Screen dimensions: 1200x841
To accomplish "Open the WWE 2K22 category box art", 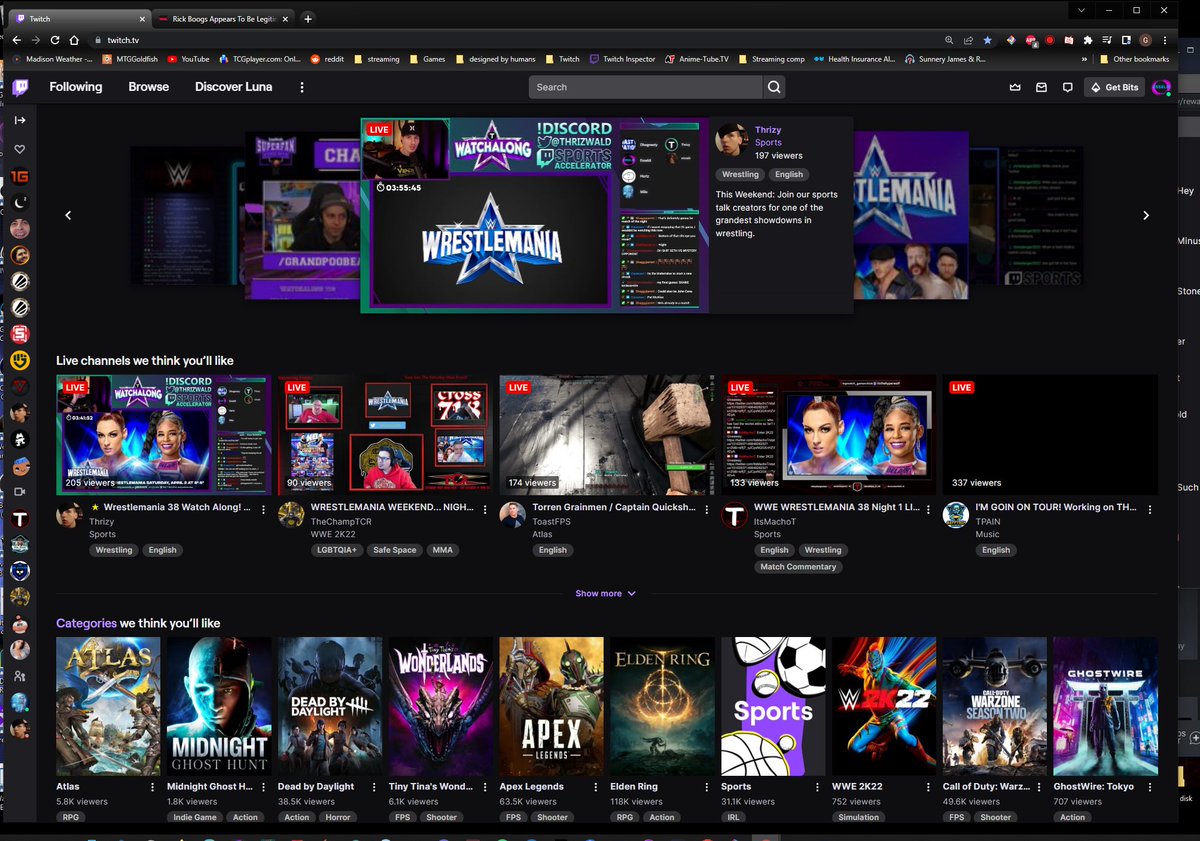I will pyautogui.click(x=884, y=707).
